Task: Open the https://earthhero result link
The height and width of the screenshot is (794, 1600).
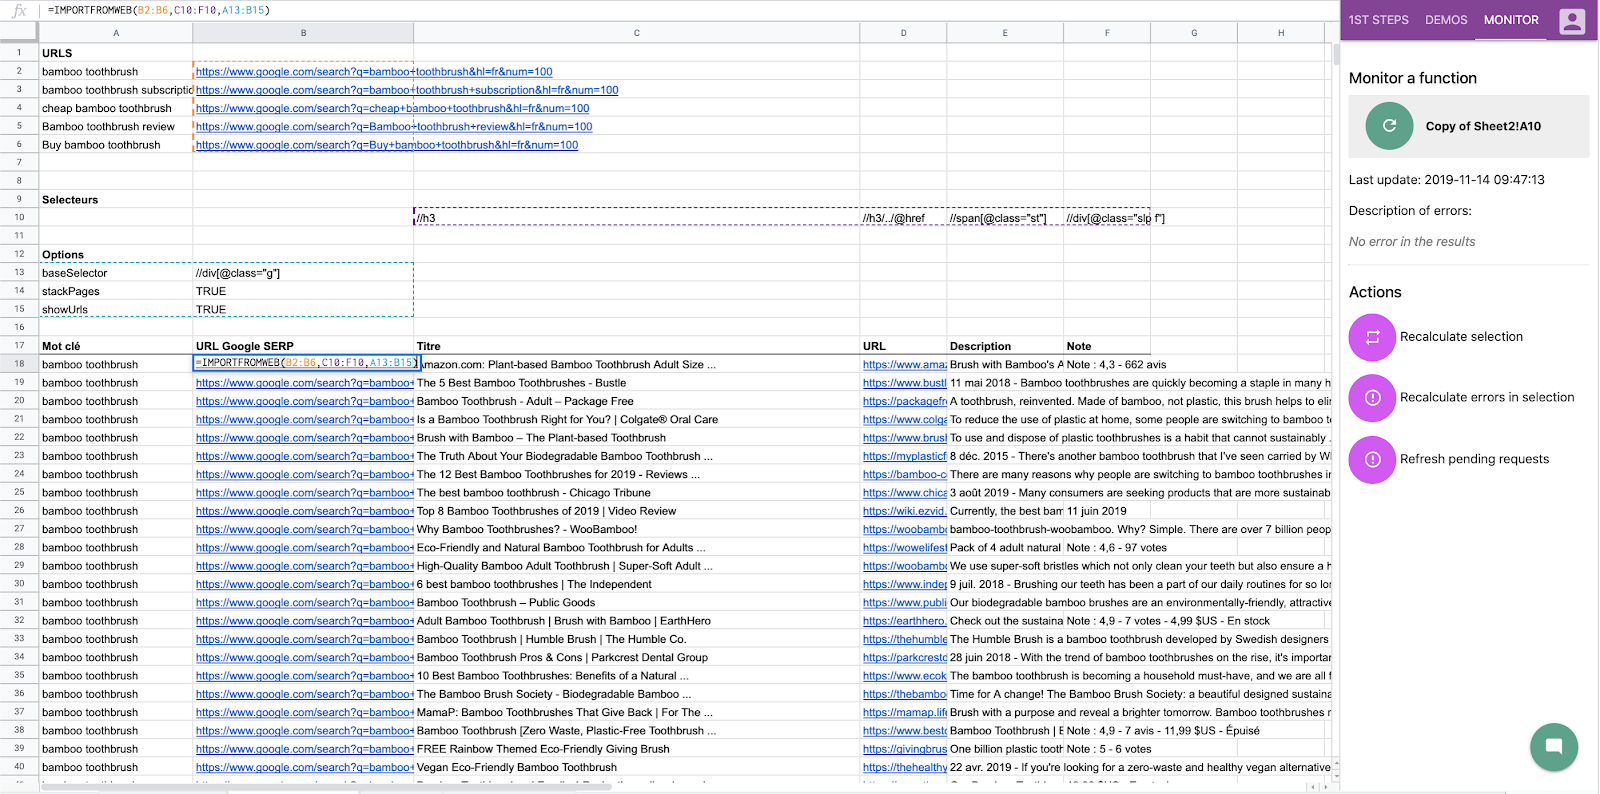Action: coord(904,621)
